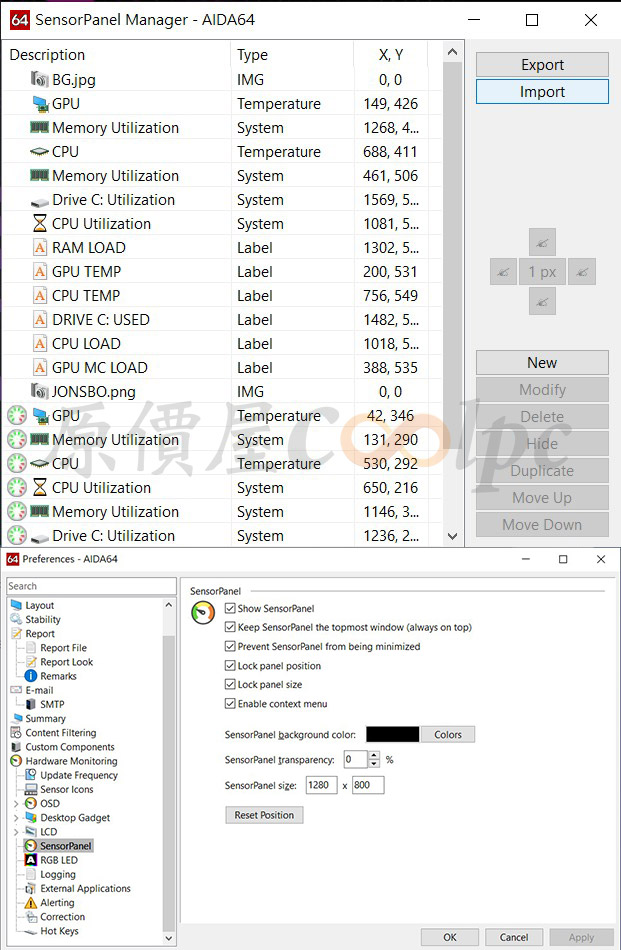Toggle Prevent SensorPanel from being minimized
This screenshot has height=950, width=621.
(230, 646)
